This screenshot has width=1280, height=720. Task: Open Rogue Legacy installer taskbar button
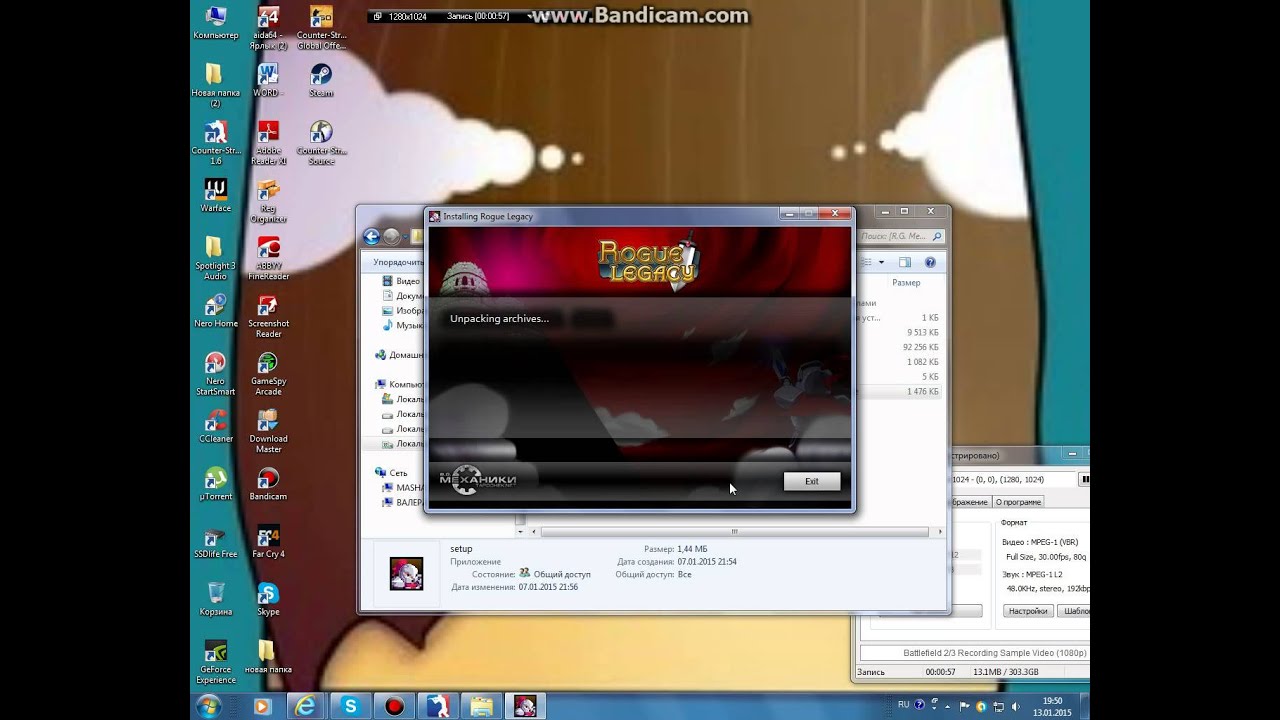(x=526, y=706)
